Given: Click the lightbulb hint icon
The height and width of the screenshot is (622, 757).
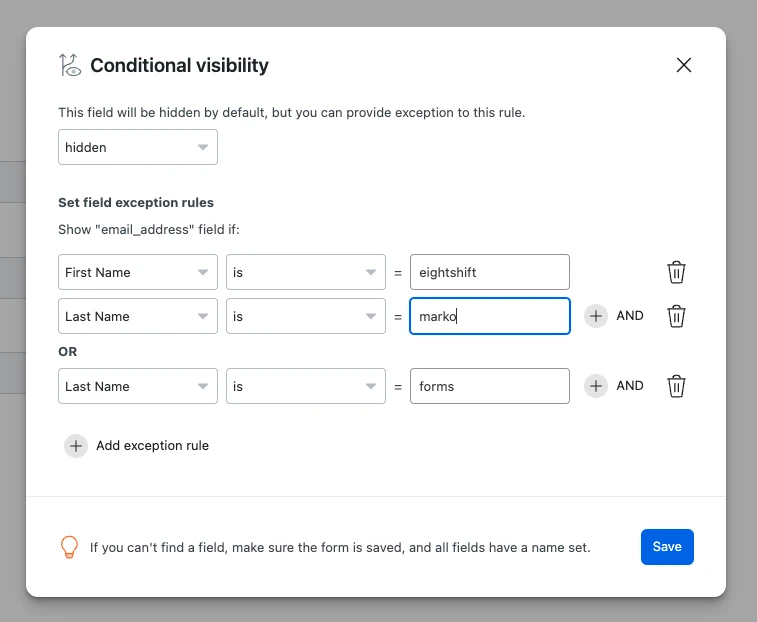Looking at the screenshot, I should (69, 547).
